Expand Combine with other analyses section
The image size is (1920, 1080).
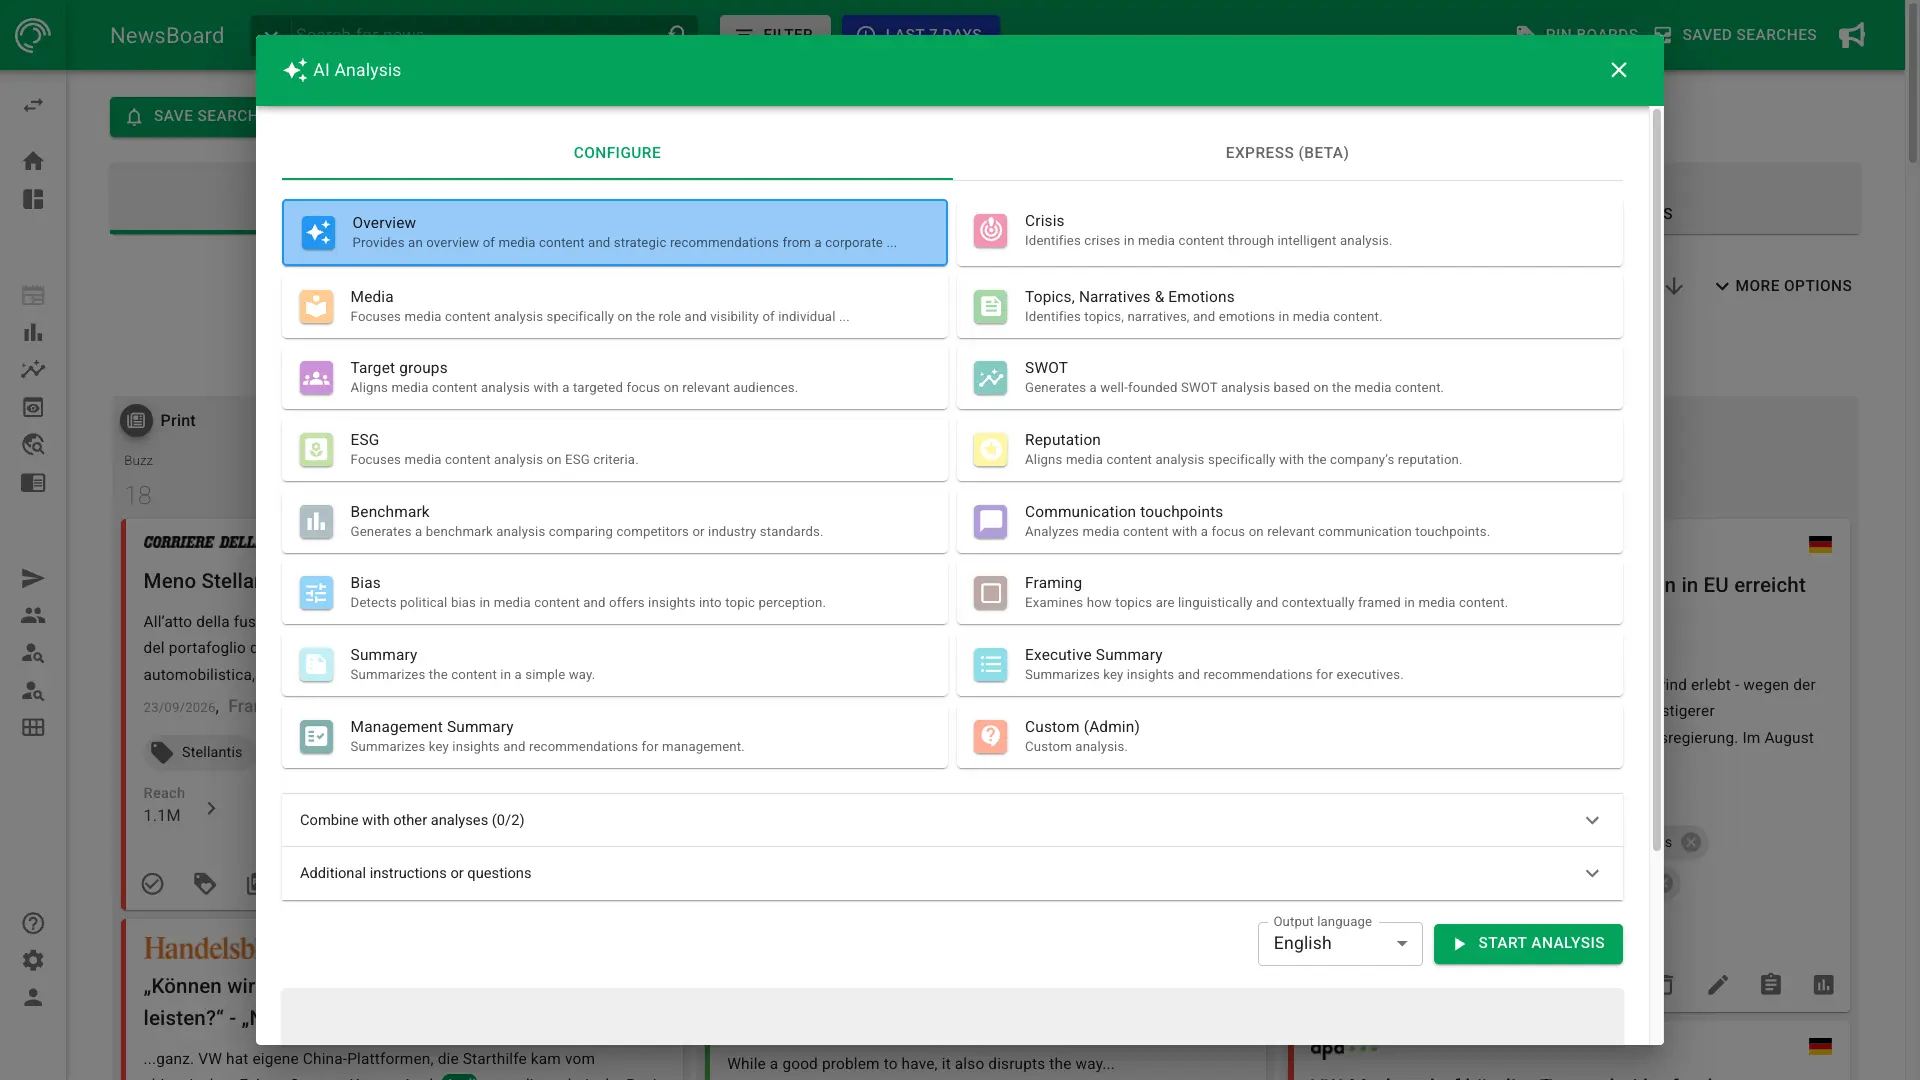click(951, 820)
